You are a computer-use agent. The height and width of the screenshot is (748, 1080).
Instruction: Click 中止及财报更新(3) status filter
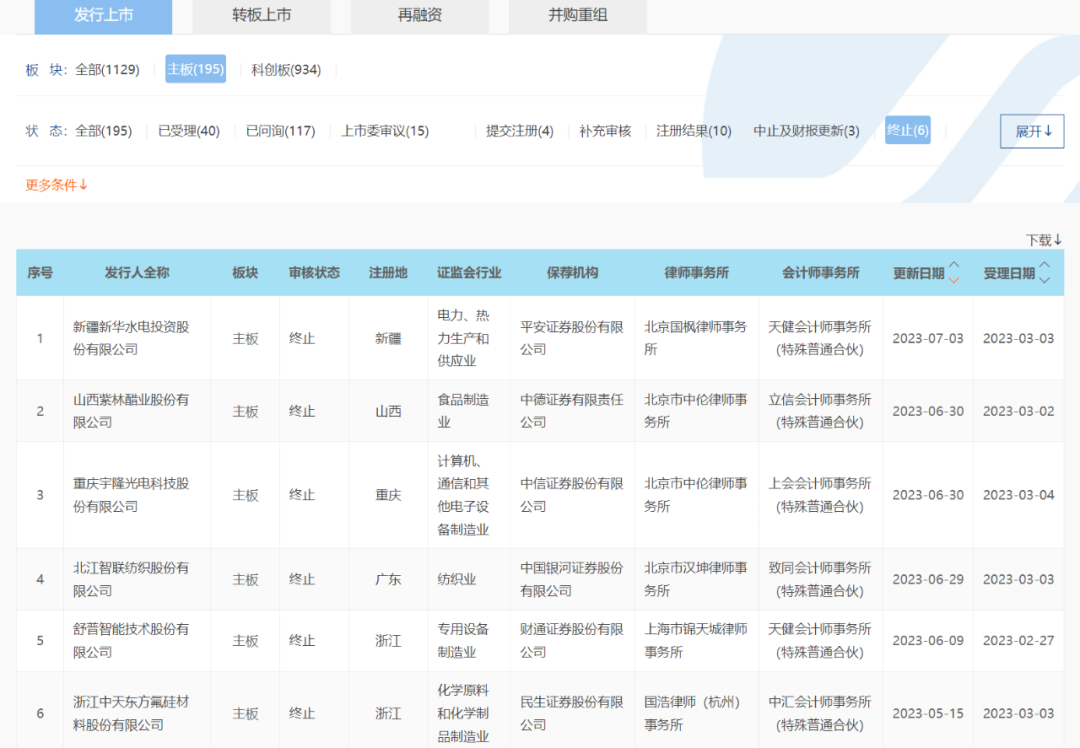pyautogui.click(x=809, y=130)
